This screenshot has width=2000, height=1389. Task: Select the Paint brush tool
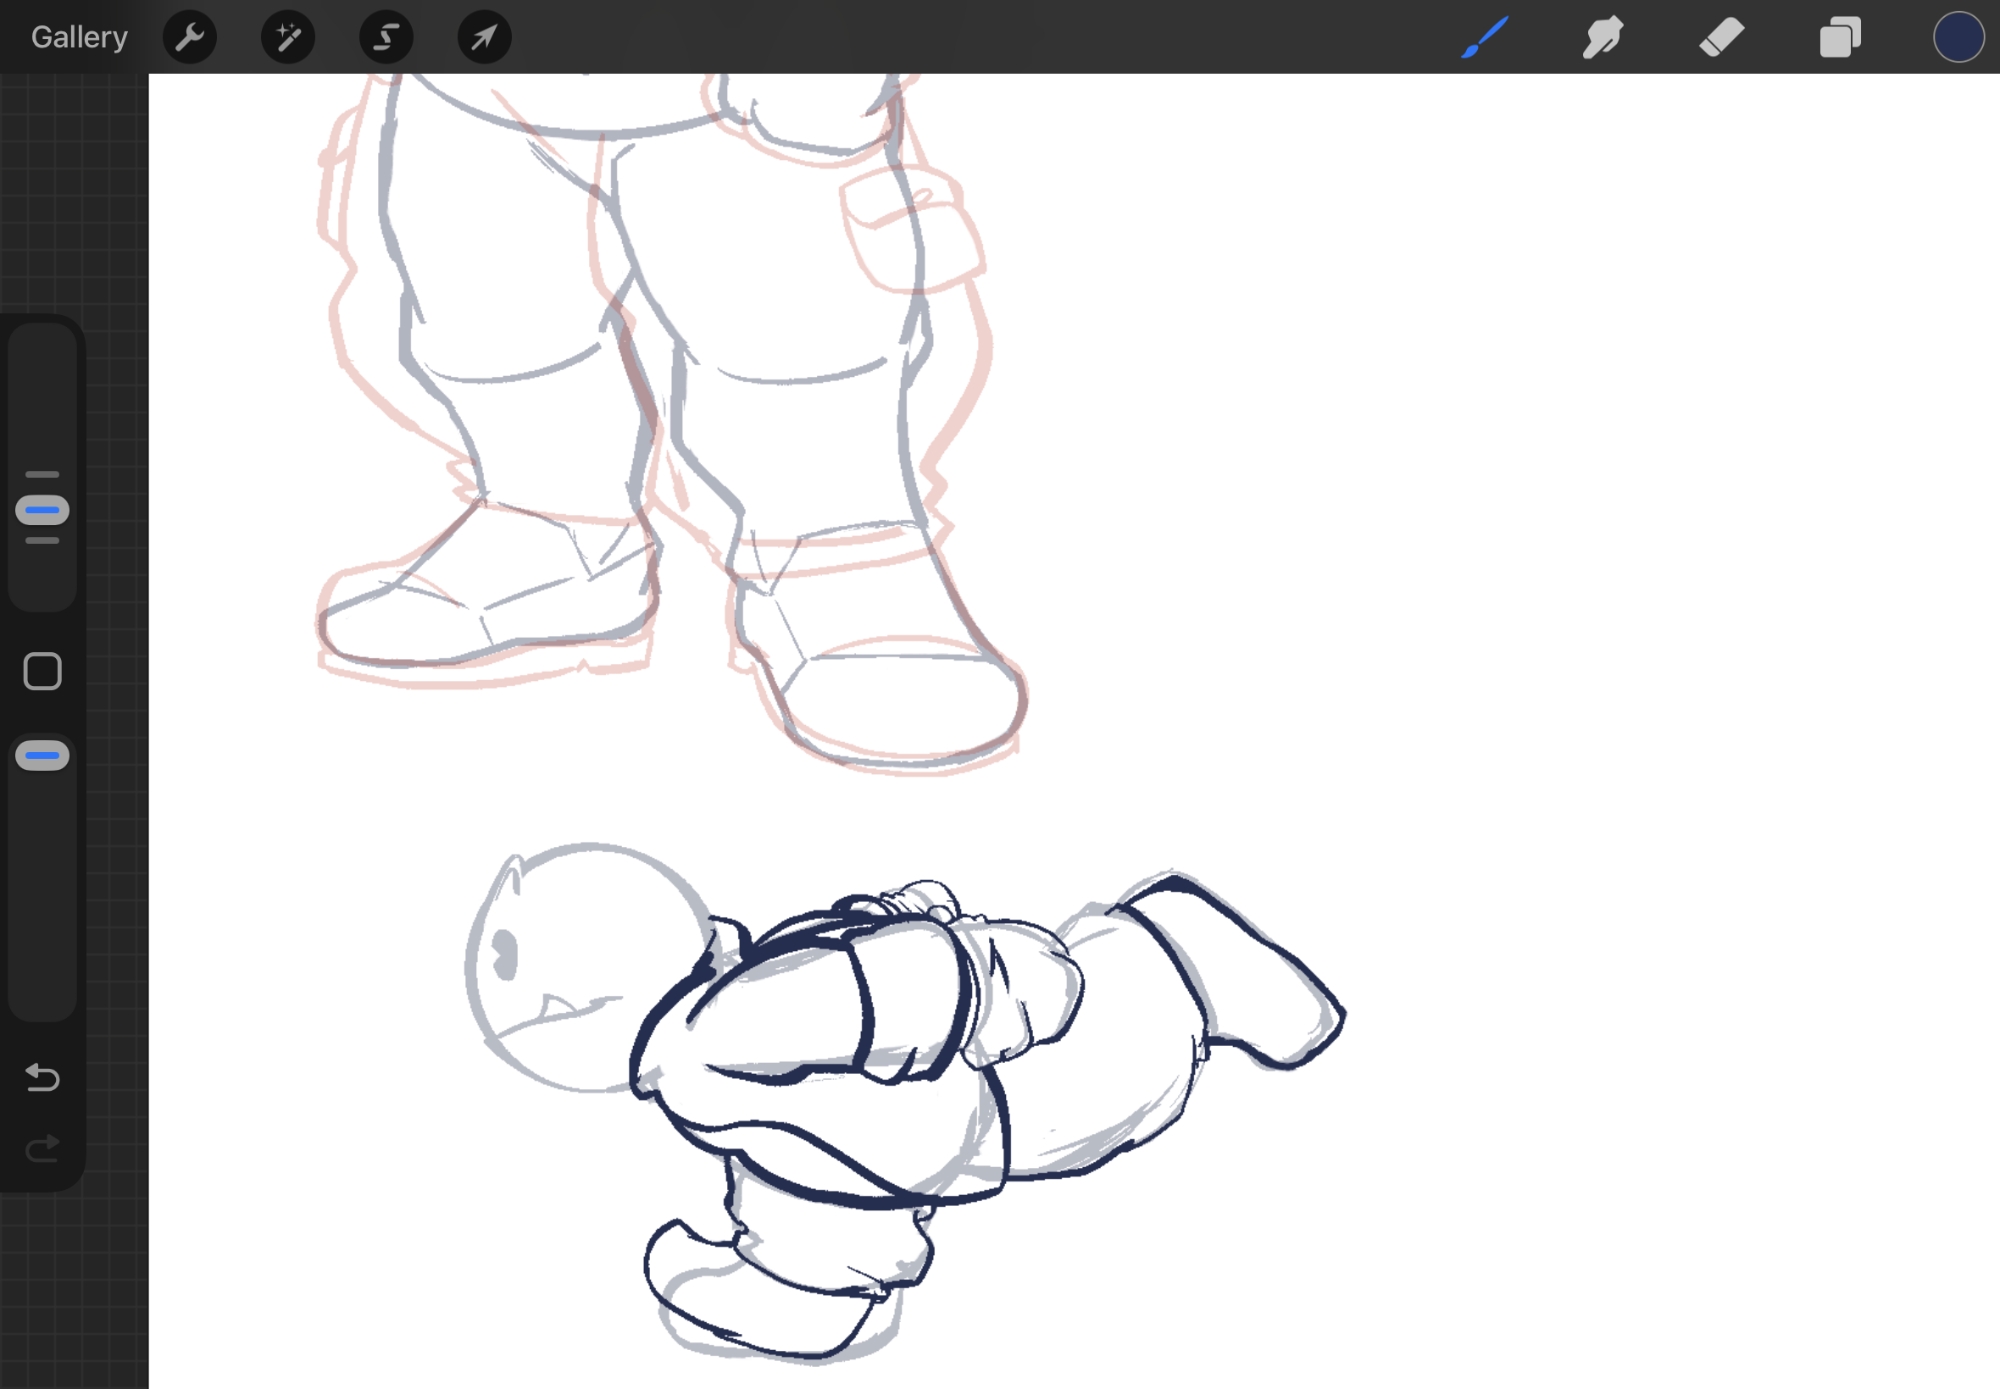(x=1484, y=37)
